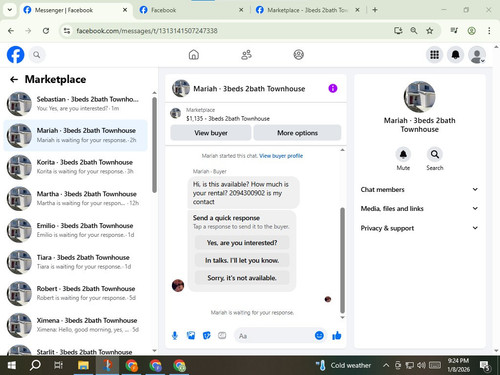The width and height of the screenshot is (500, 375).
Task: Open Robert's conversation
Action: click(75, 293)
